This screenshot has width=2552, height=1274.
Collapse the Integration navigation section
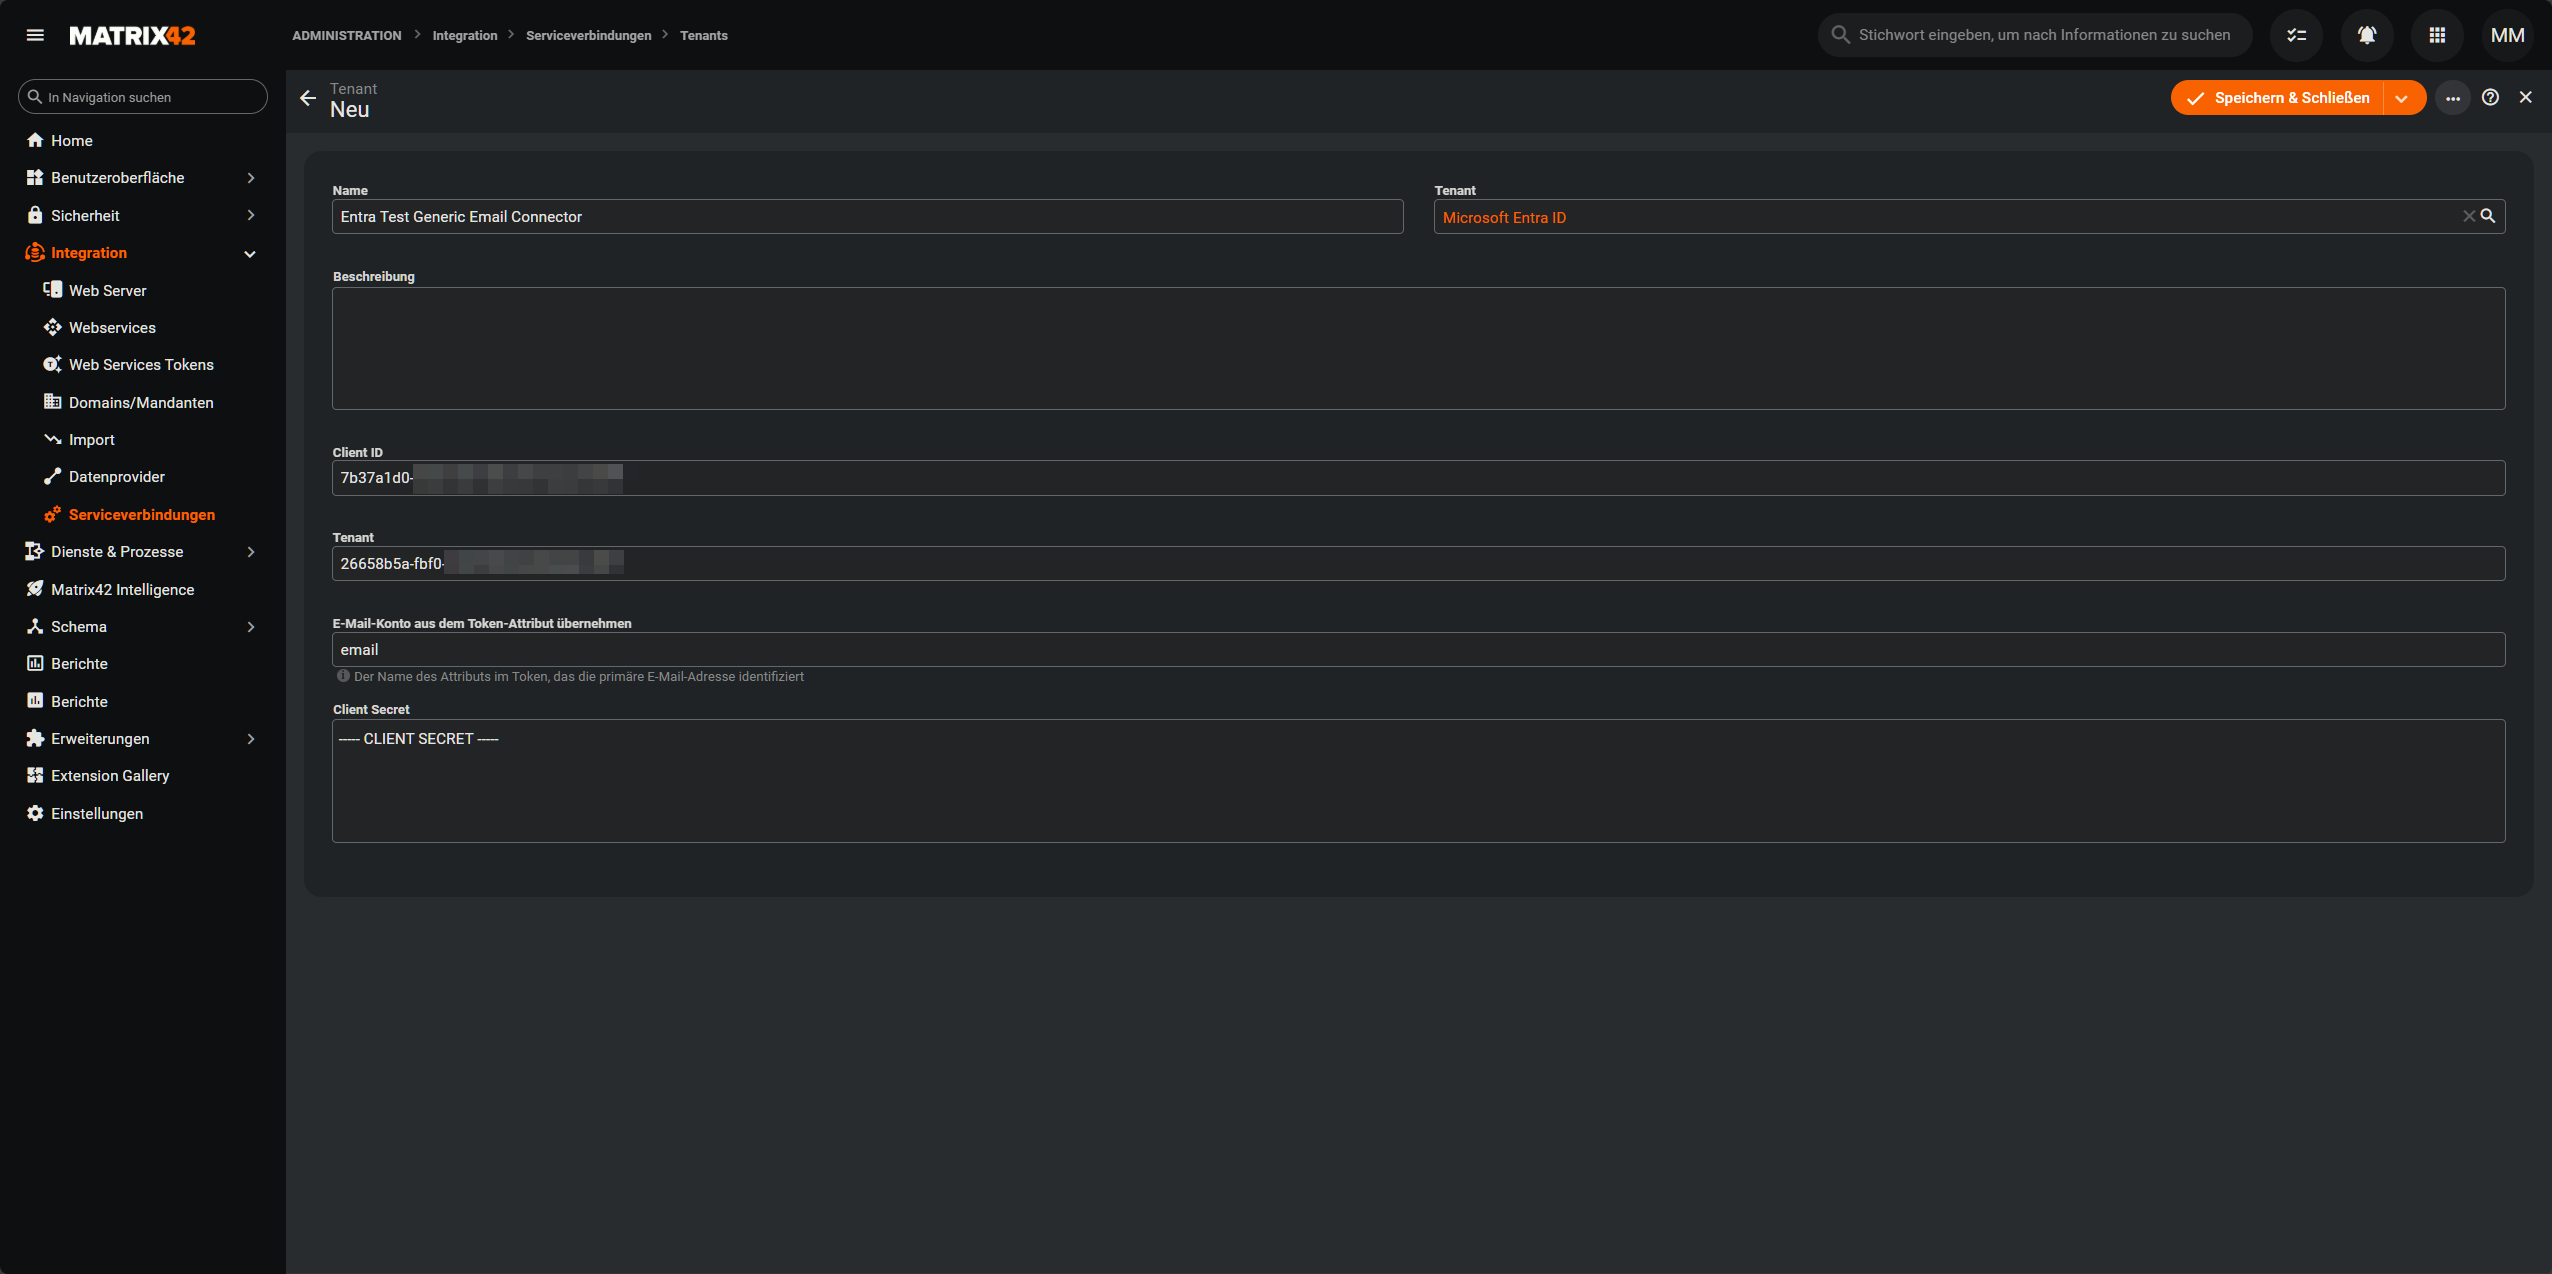(250, 254)
